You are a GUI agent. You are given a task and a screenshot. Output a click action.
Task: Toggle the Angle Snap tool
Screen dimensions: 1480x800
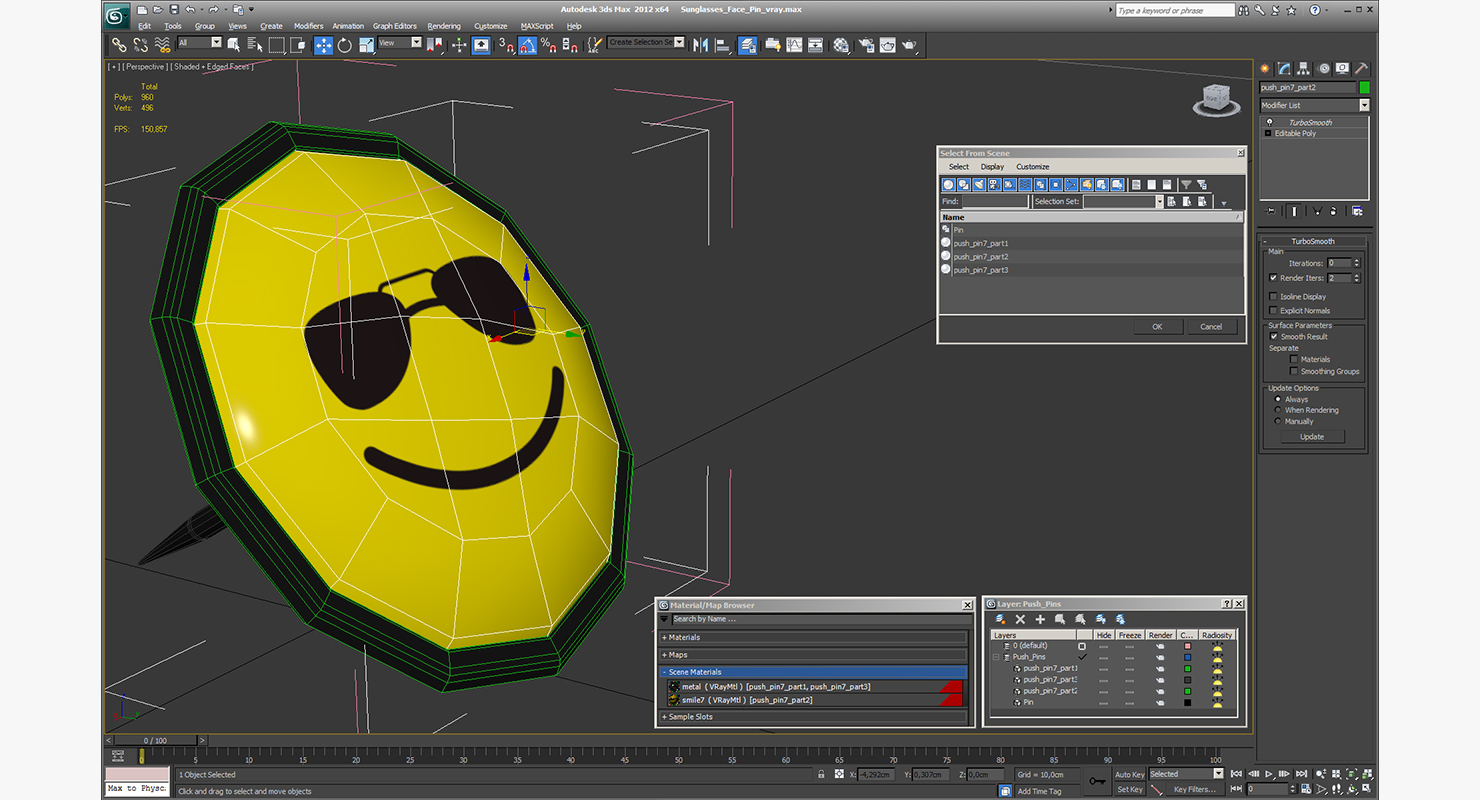pos(527,45)
